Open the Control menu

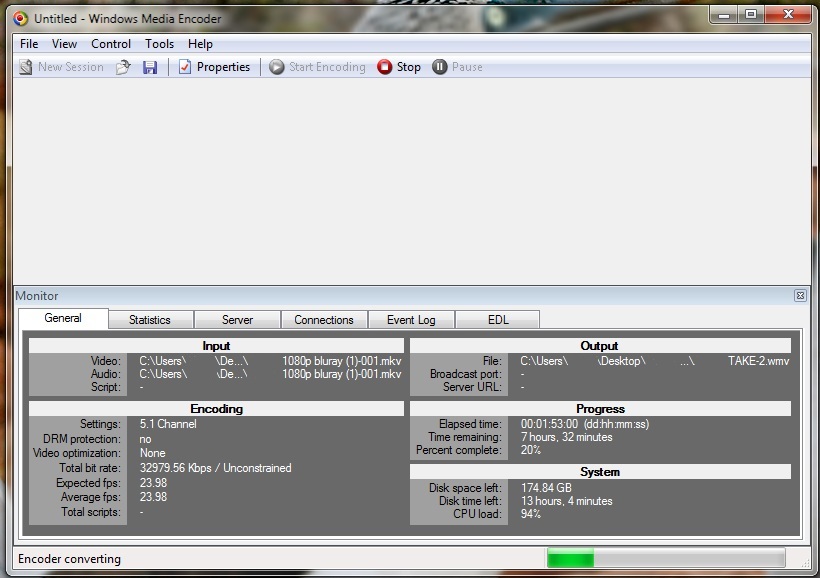(x=111, y=44)
